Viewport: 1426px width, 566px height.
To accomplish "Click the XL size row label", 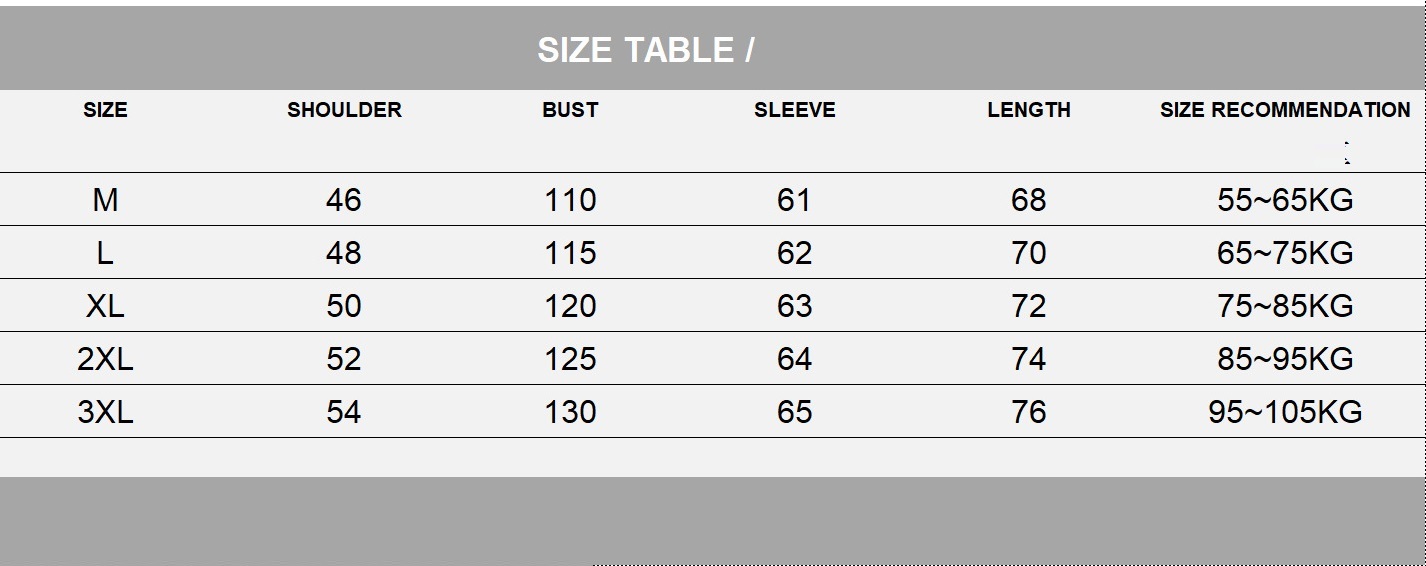I will pyautogui.click(x=105, y=306).
